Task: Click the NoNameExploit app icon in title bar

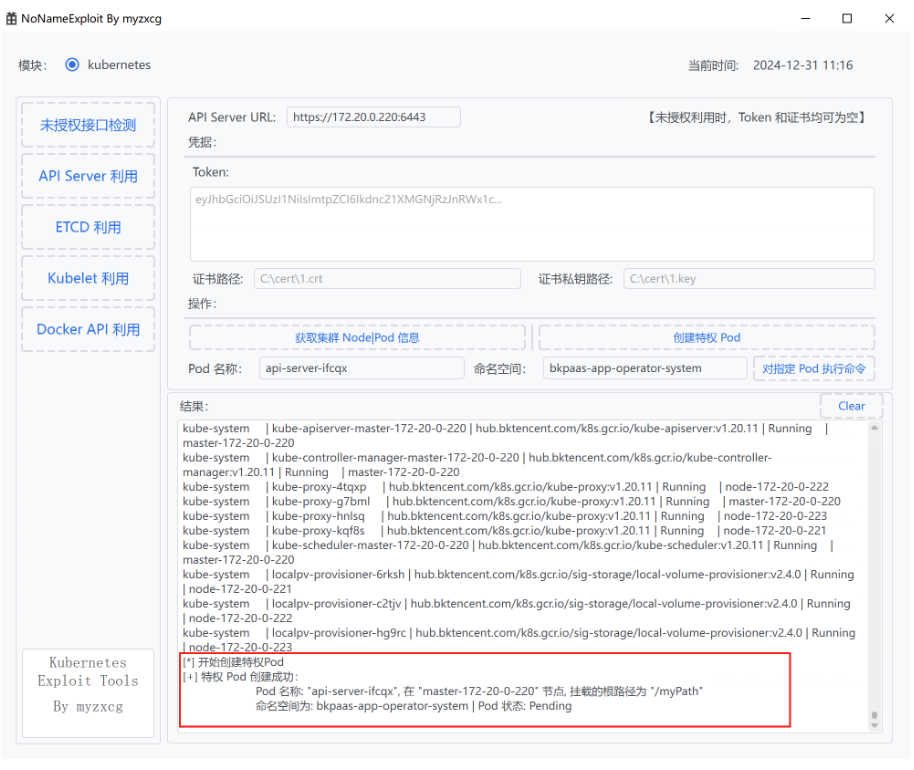Action: [11, 19]
